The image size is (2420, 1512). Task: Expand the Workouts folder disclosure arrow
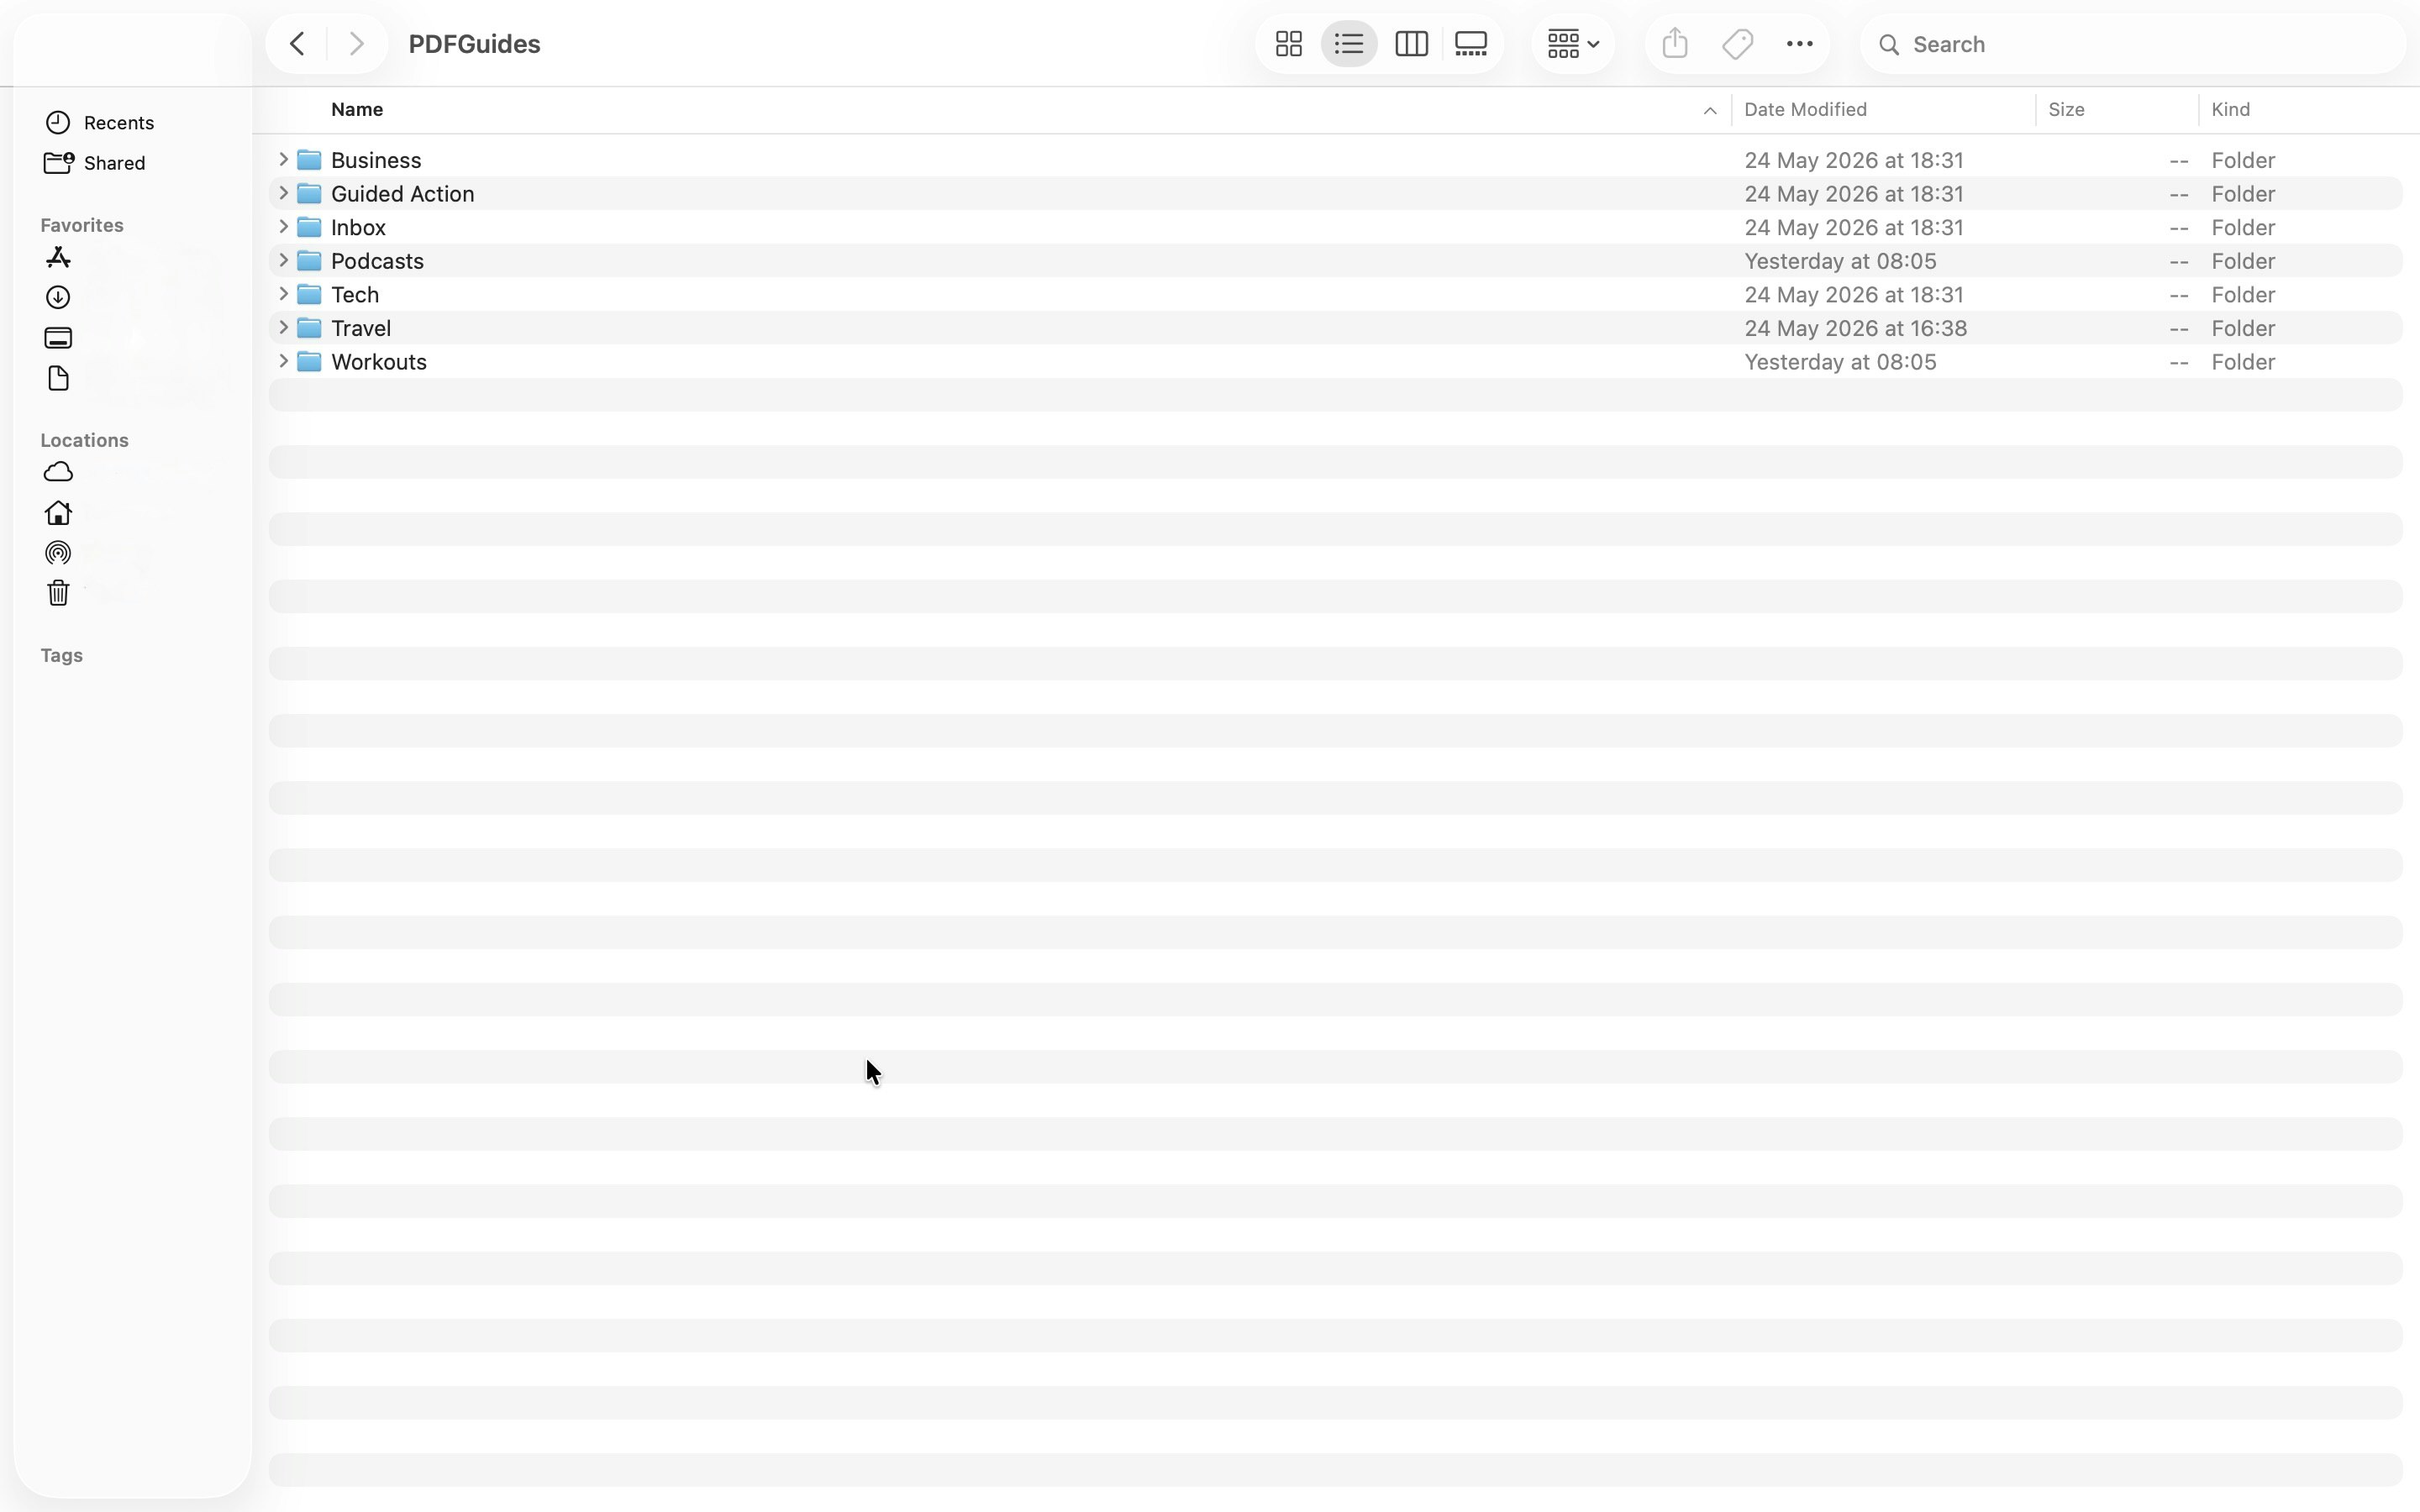click(x=283, y=361)
